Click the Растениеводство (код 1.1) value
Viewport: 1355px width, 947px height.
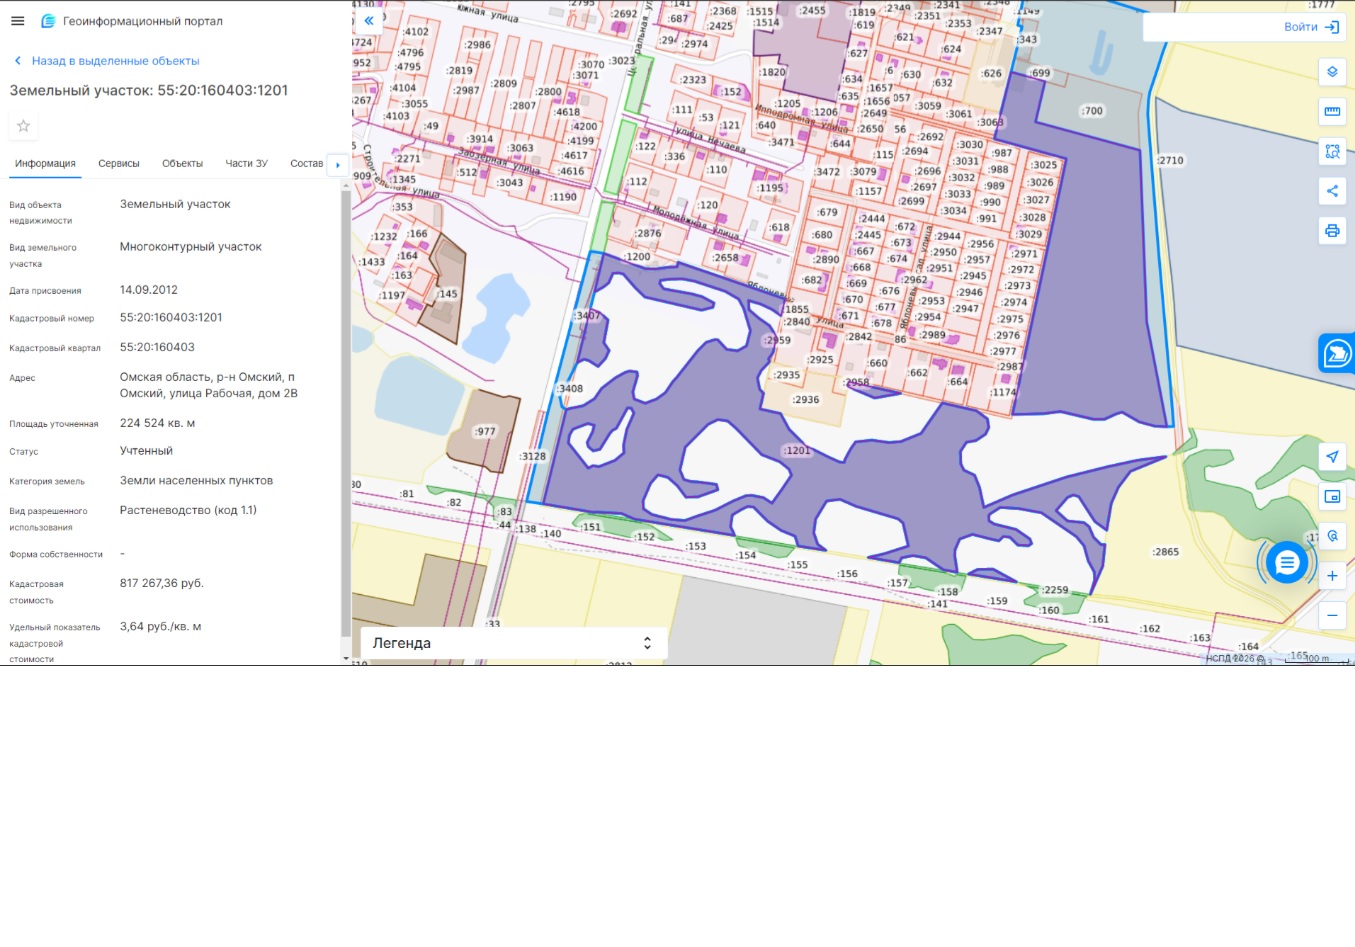pyautogui.click(x=188, y=510)
